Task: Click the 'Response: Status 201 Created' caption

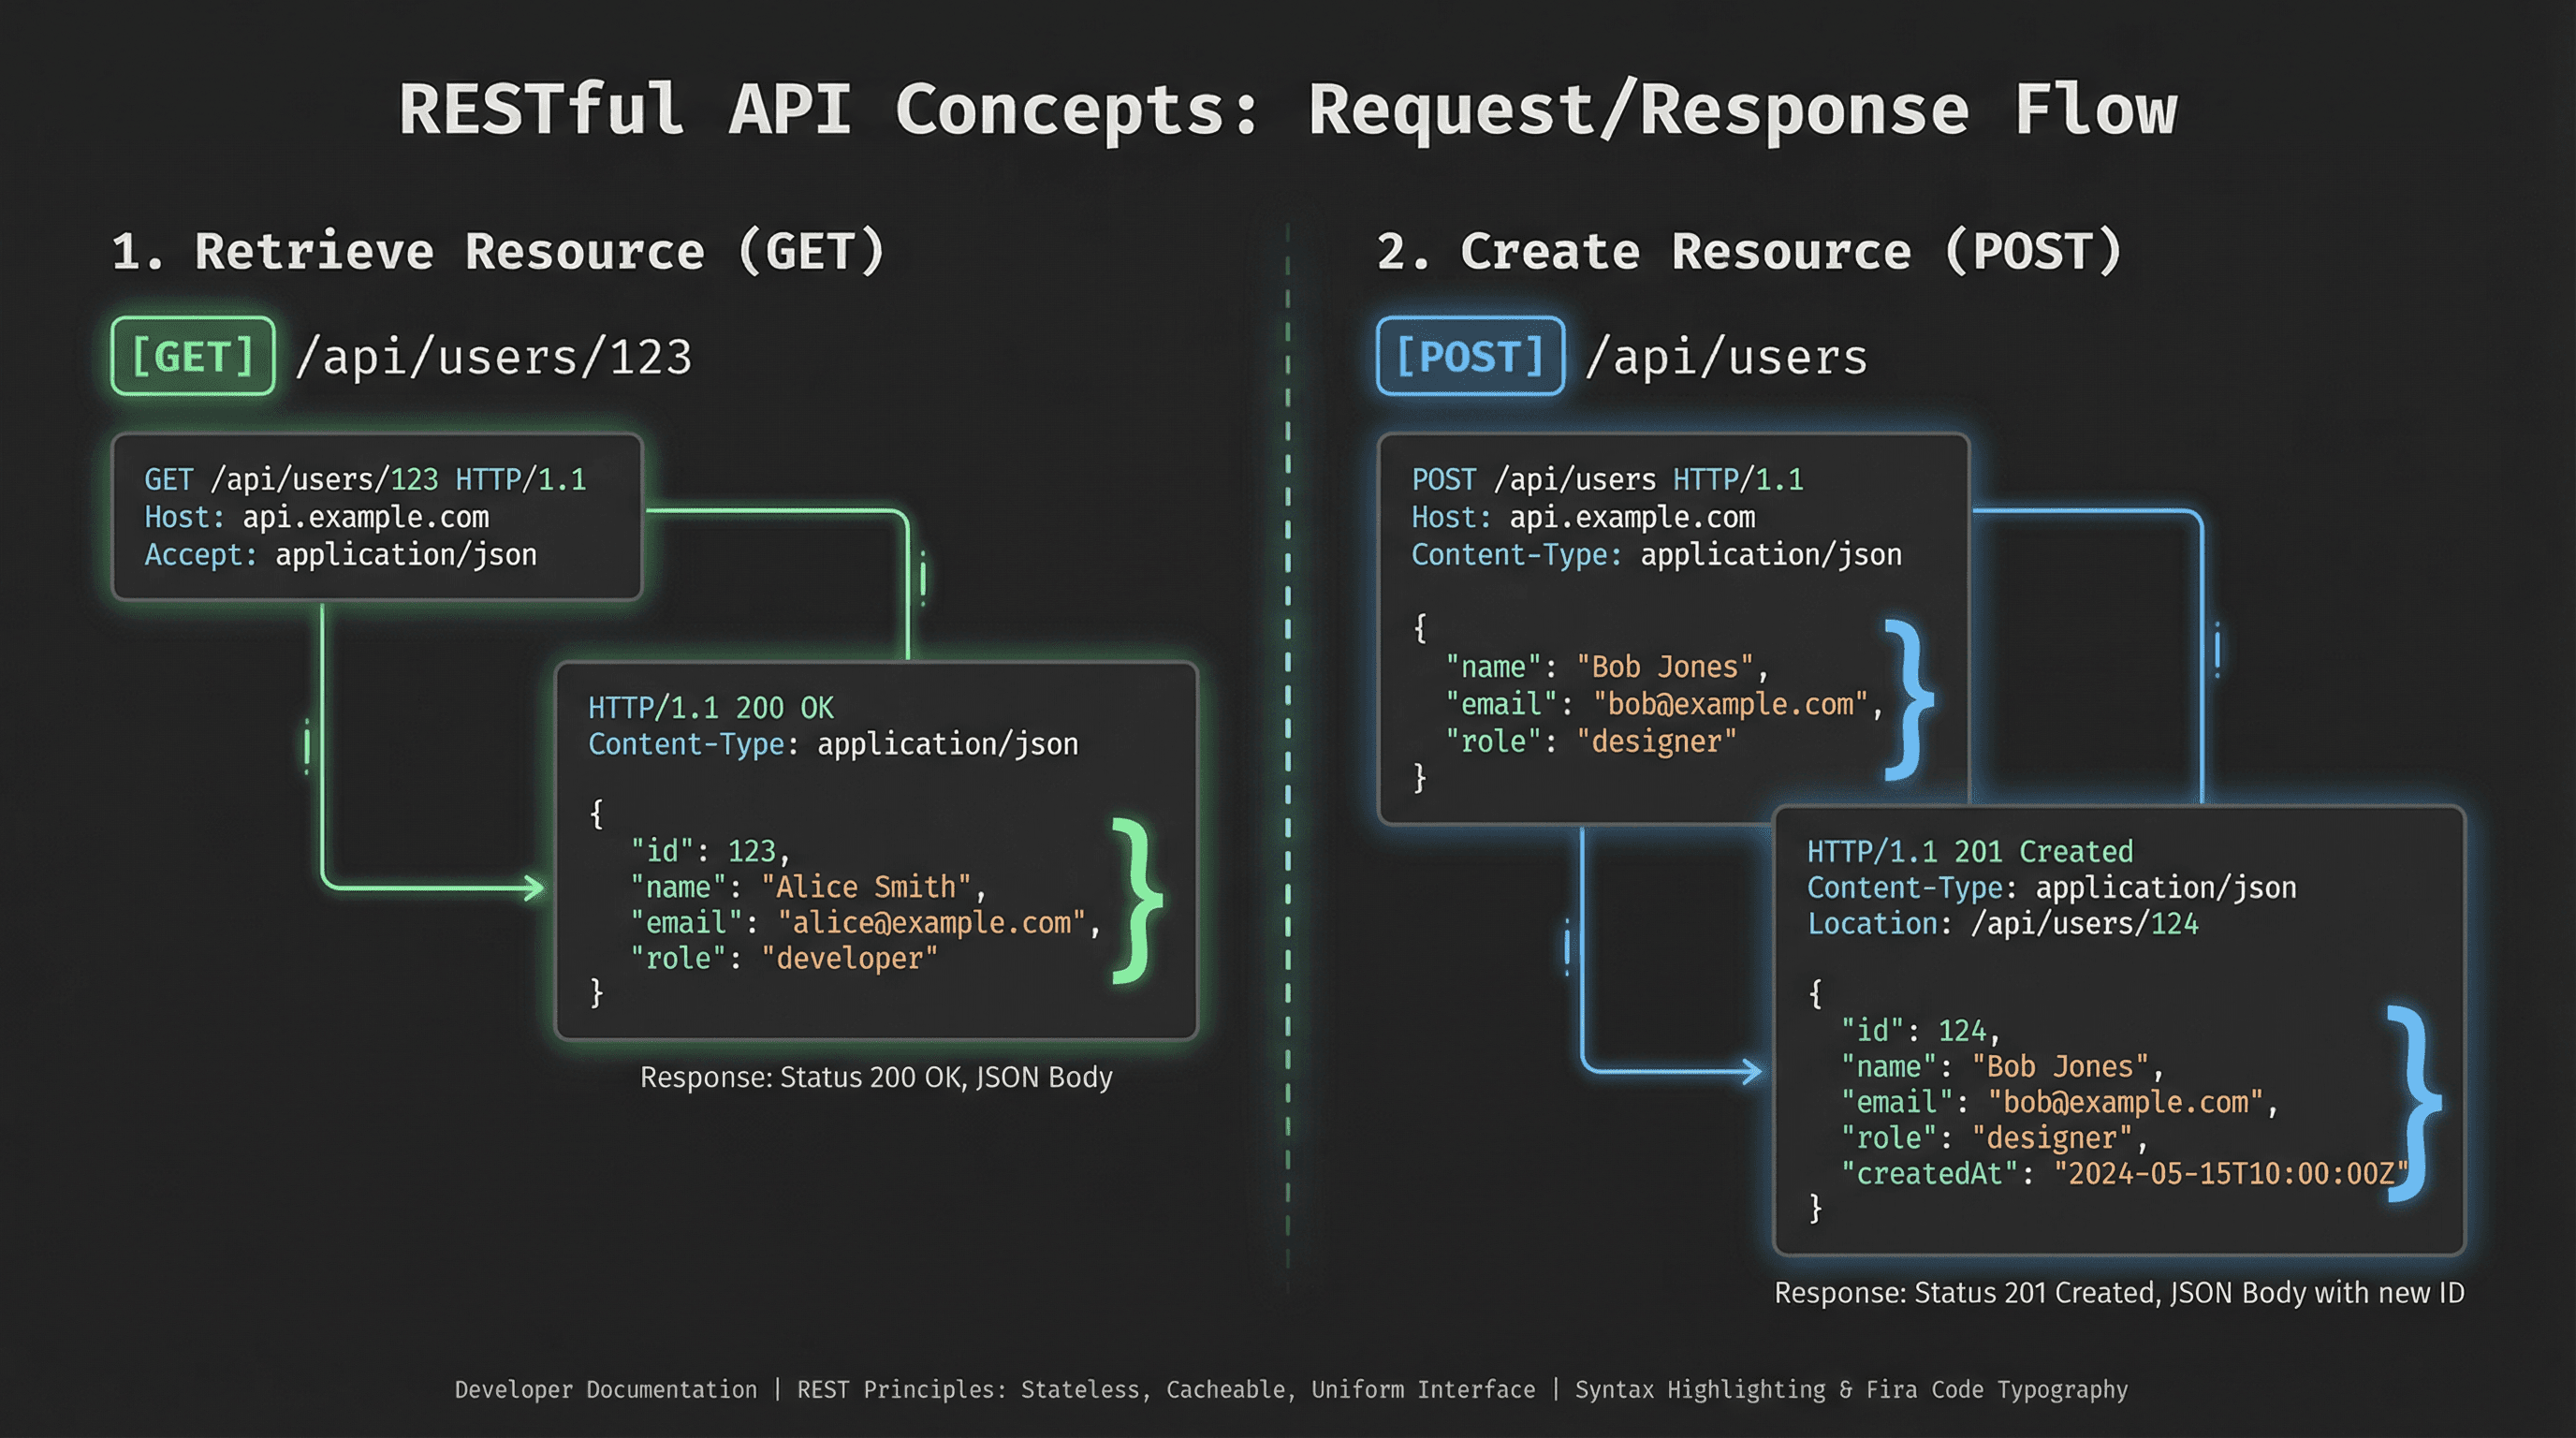Action: pos(2118,1292)
